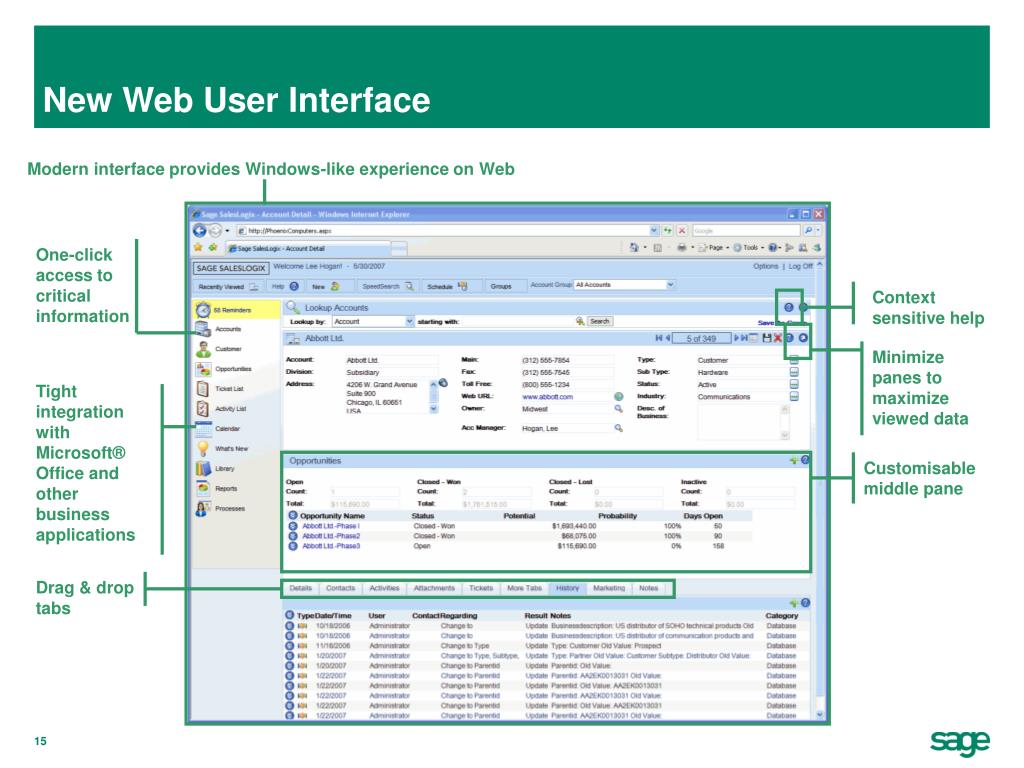Screen dimensions: 1024x768
Task: Click into the starting with search field
Action: point(517,321)
